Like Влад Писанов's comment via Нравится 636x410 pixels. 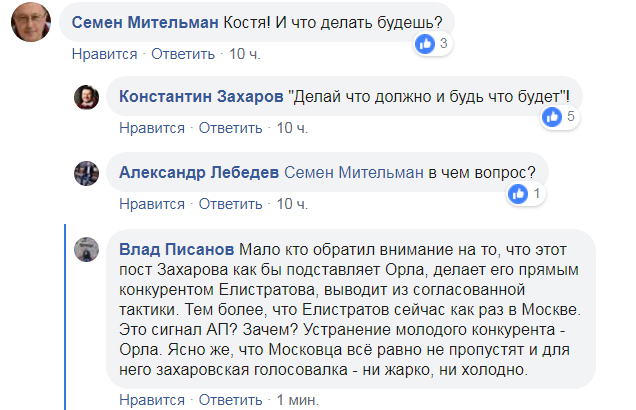152,400
